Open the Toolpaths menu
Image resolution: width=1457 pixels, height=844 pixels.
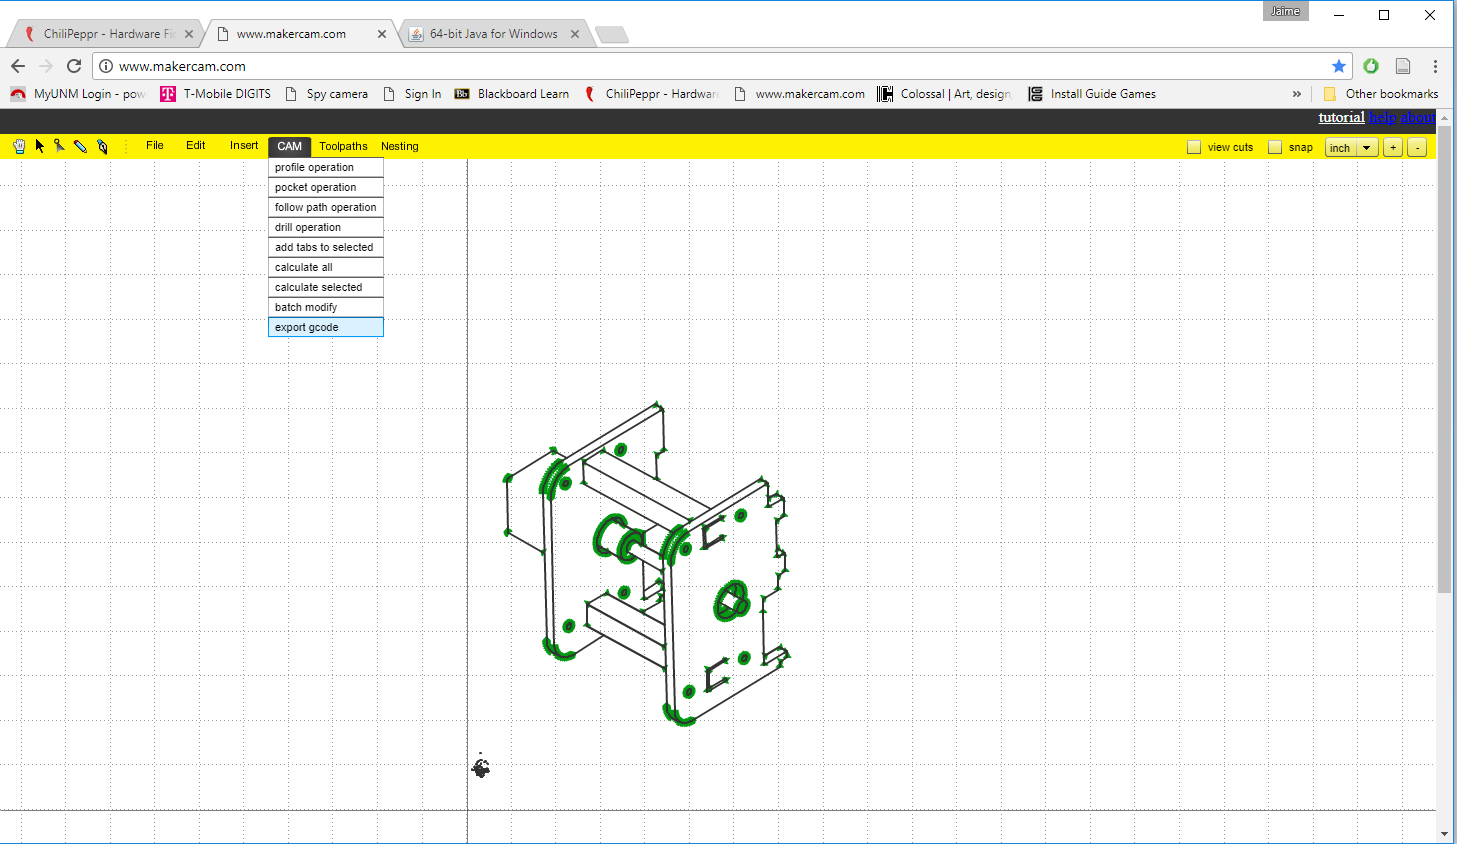pyautogui.click(x=343, y=146)
